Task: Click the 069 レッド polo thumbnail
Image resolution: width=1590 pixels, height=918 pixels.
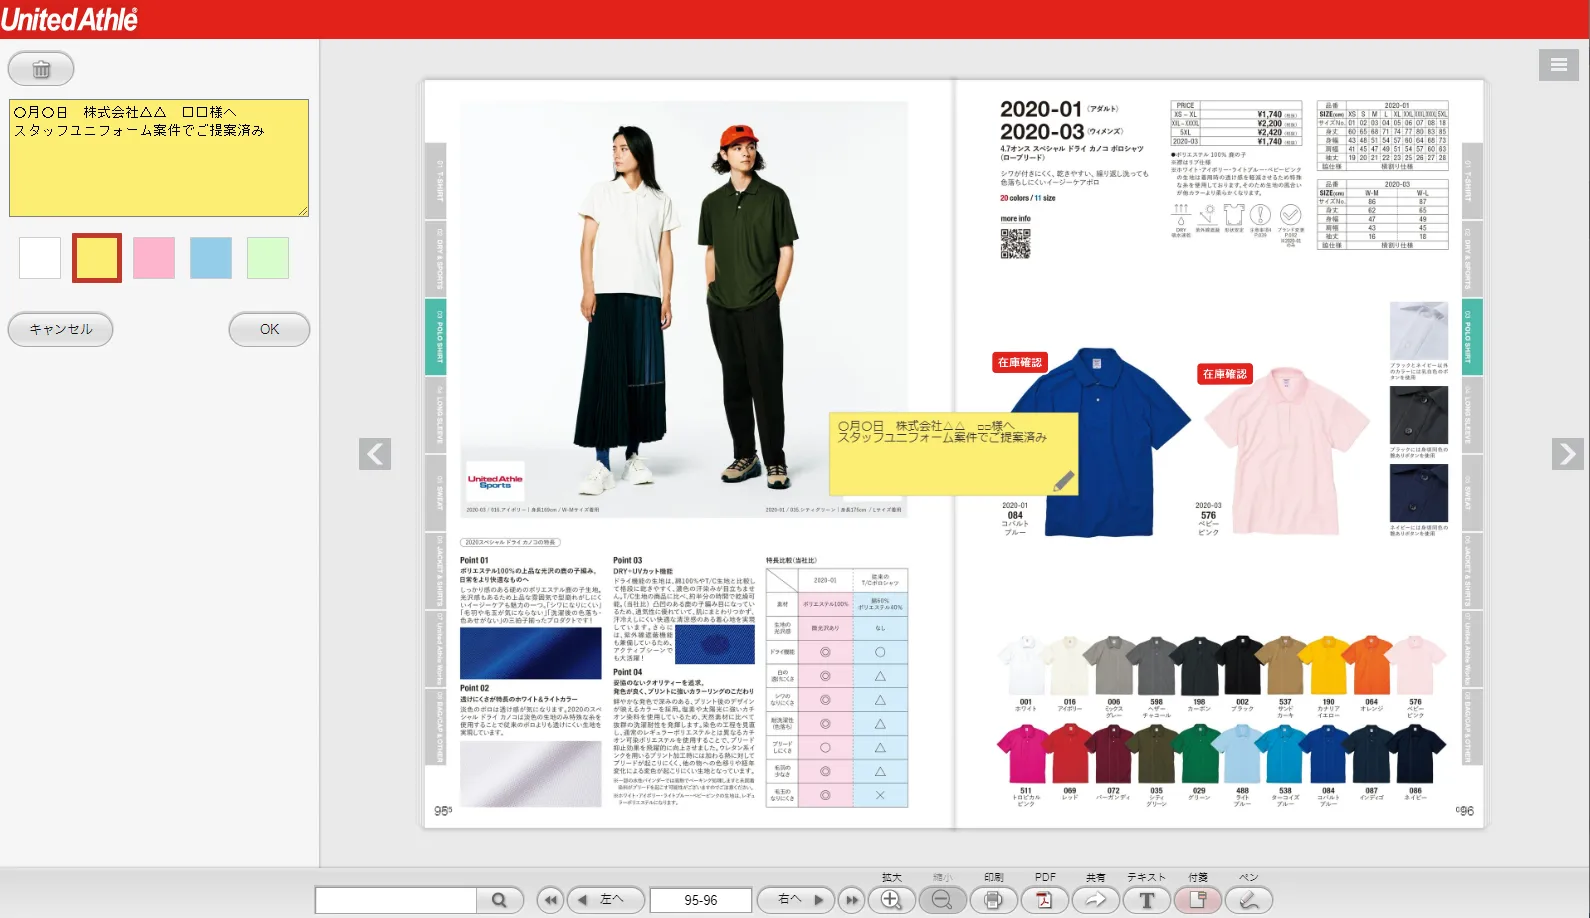Action: point(1069,755)
